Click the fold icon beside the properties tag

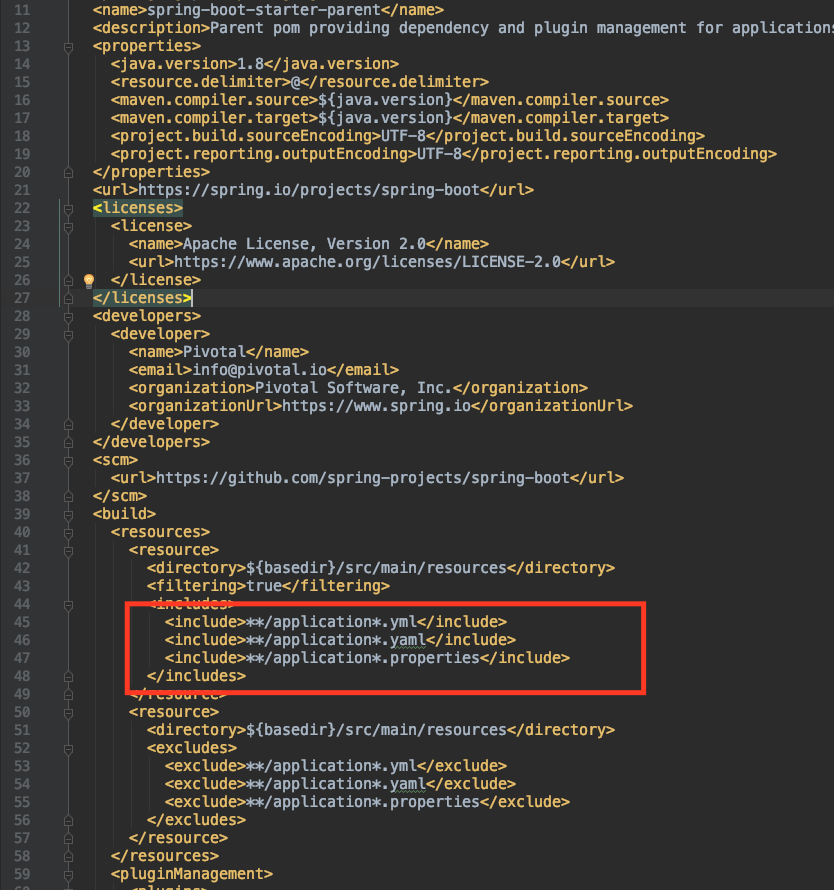[x=67, y=45]
